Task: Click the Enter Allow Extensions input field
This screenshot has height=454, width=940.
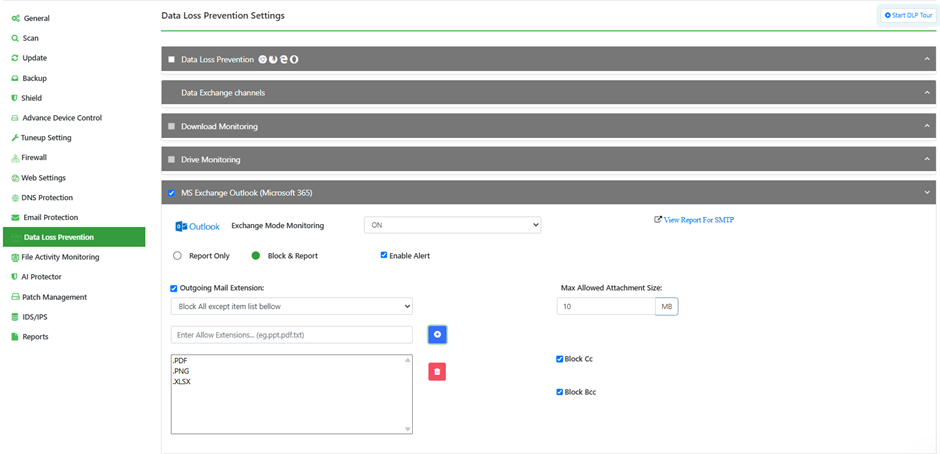Action: [292, 335]
